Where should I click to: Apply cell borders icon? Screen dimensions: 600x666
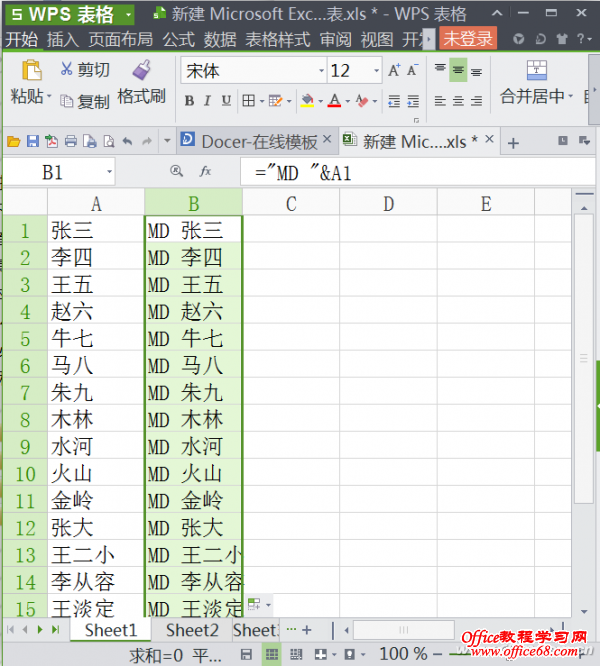pyautogui.click(x=248, y=101)
